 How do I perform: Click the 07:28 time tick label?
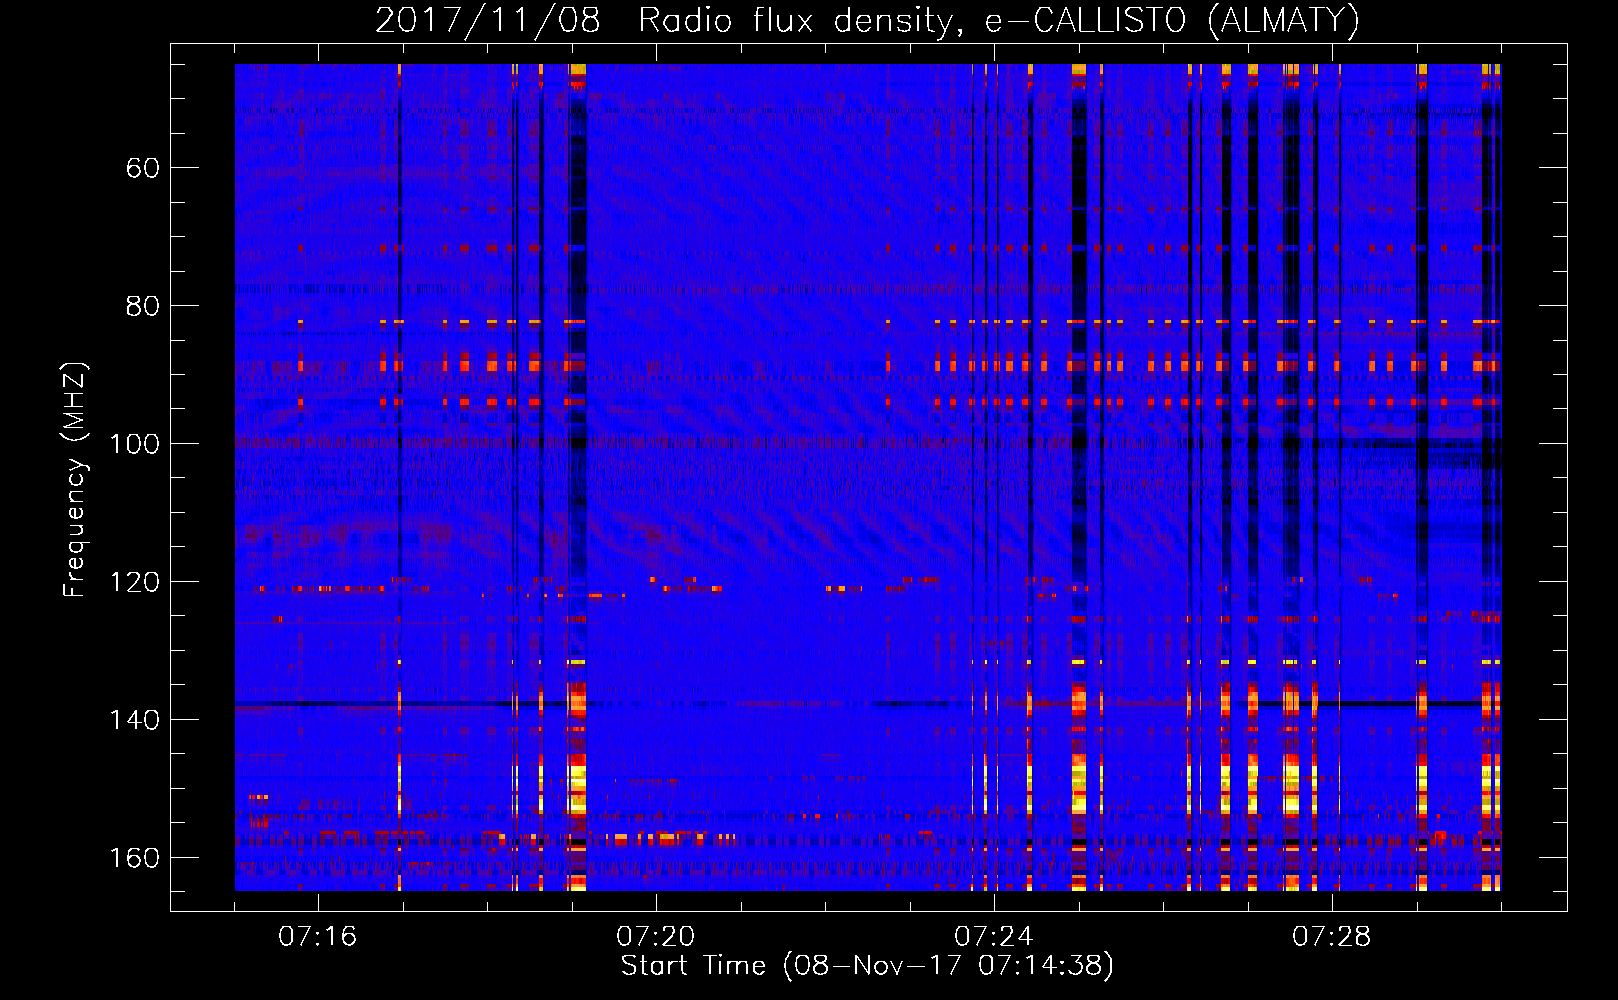1331,937
